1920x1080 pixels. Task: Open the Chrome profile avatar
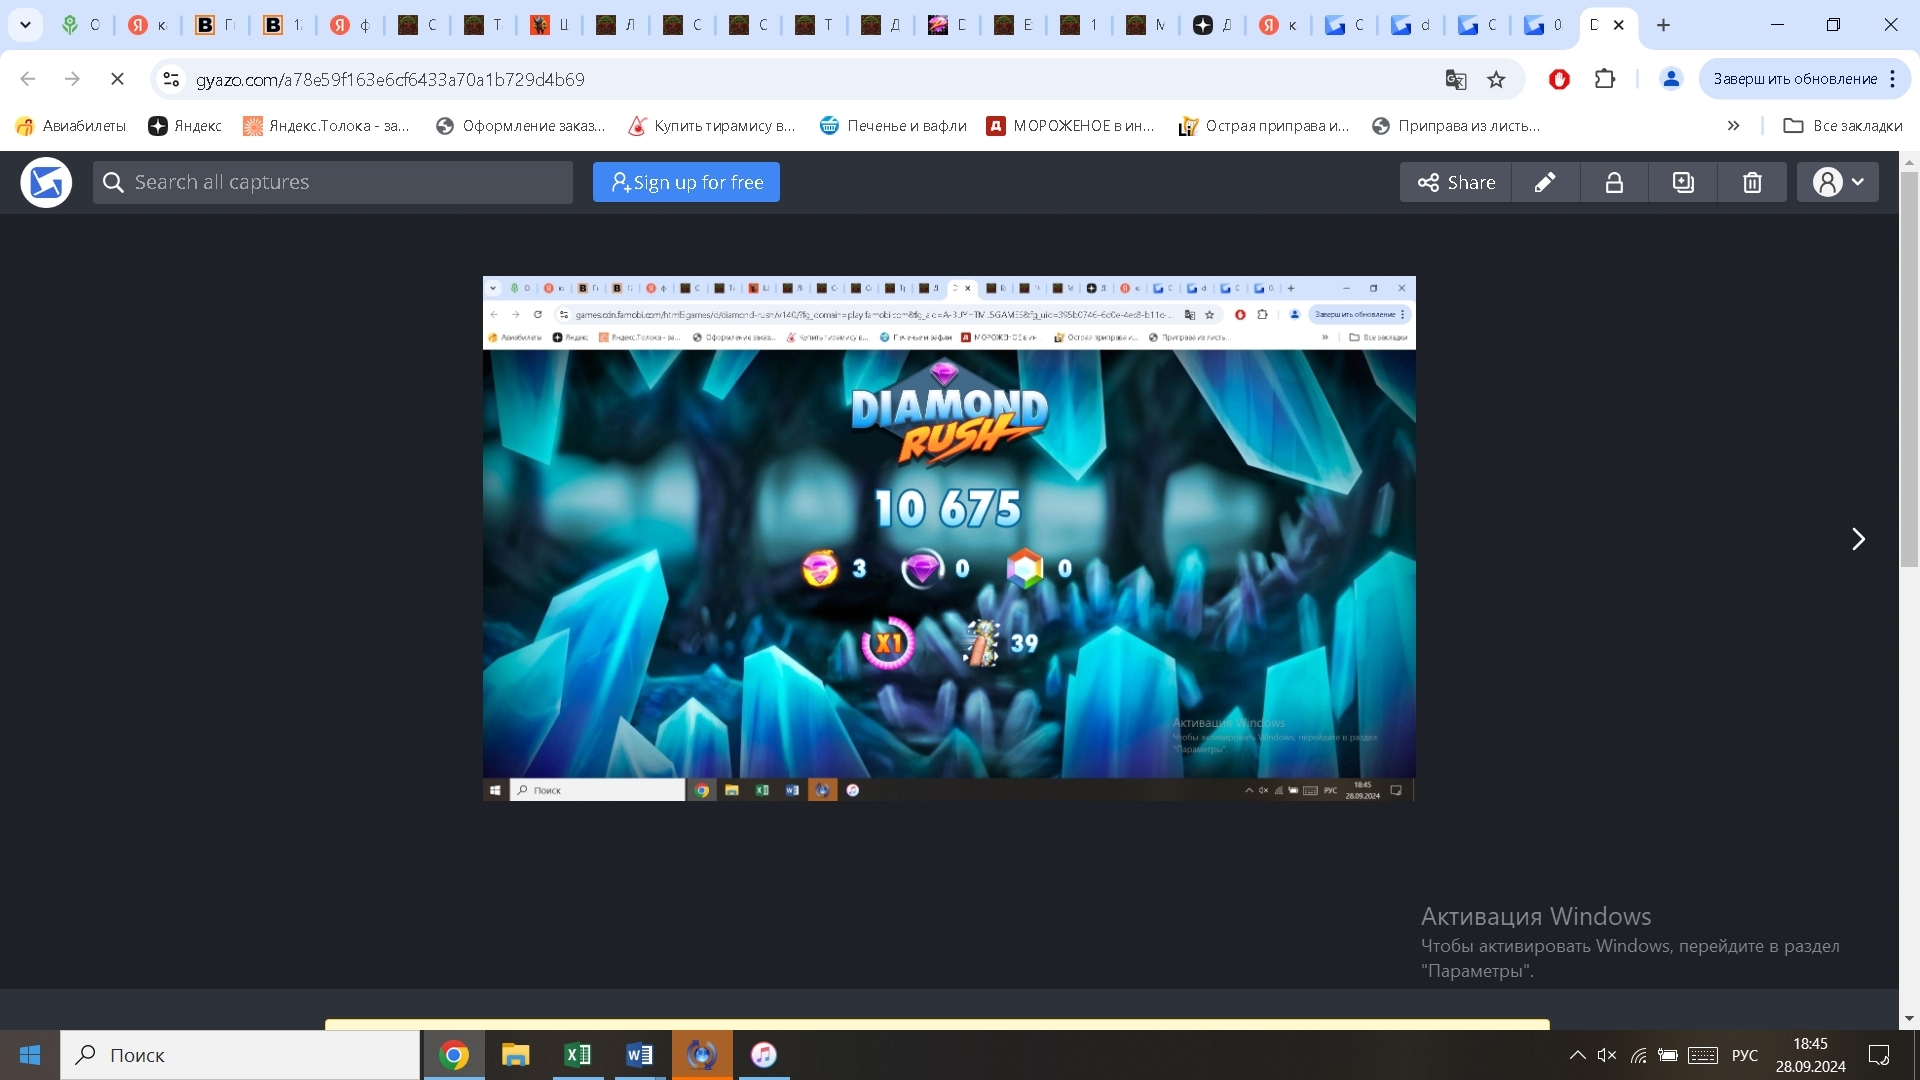(x=1671, y=79)
